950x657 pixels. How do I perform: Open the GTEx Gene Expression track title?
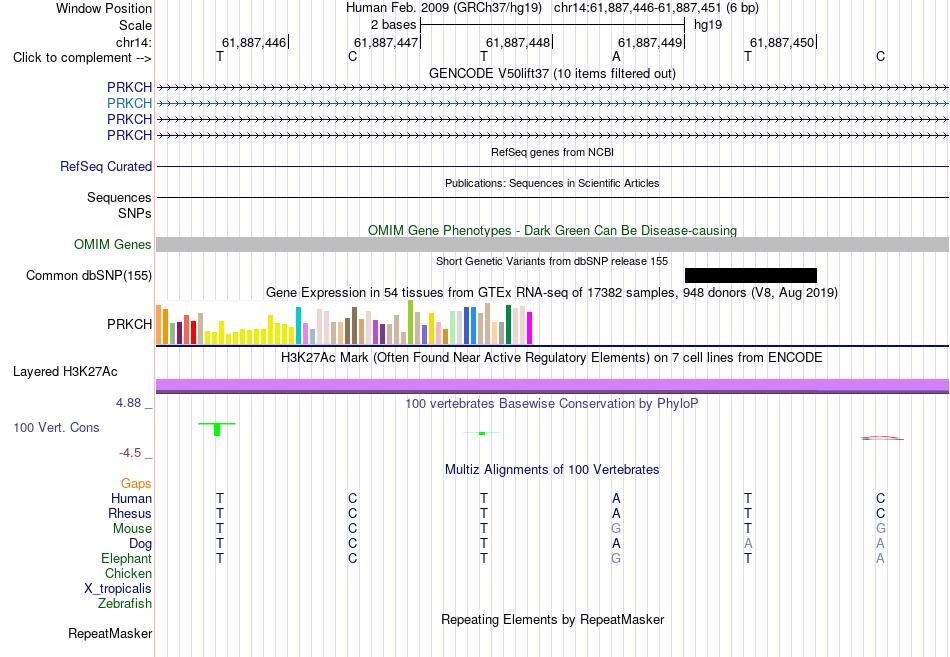552,293
